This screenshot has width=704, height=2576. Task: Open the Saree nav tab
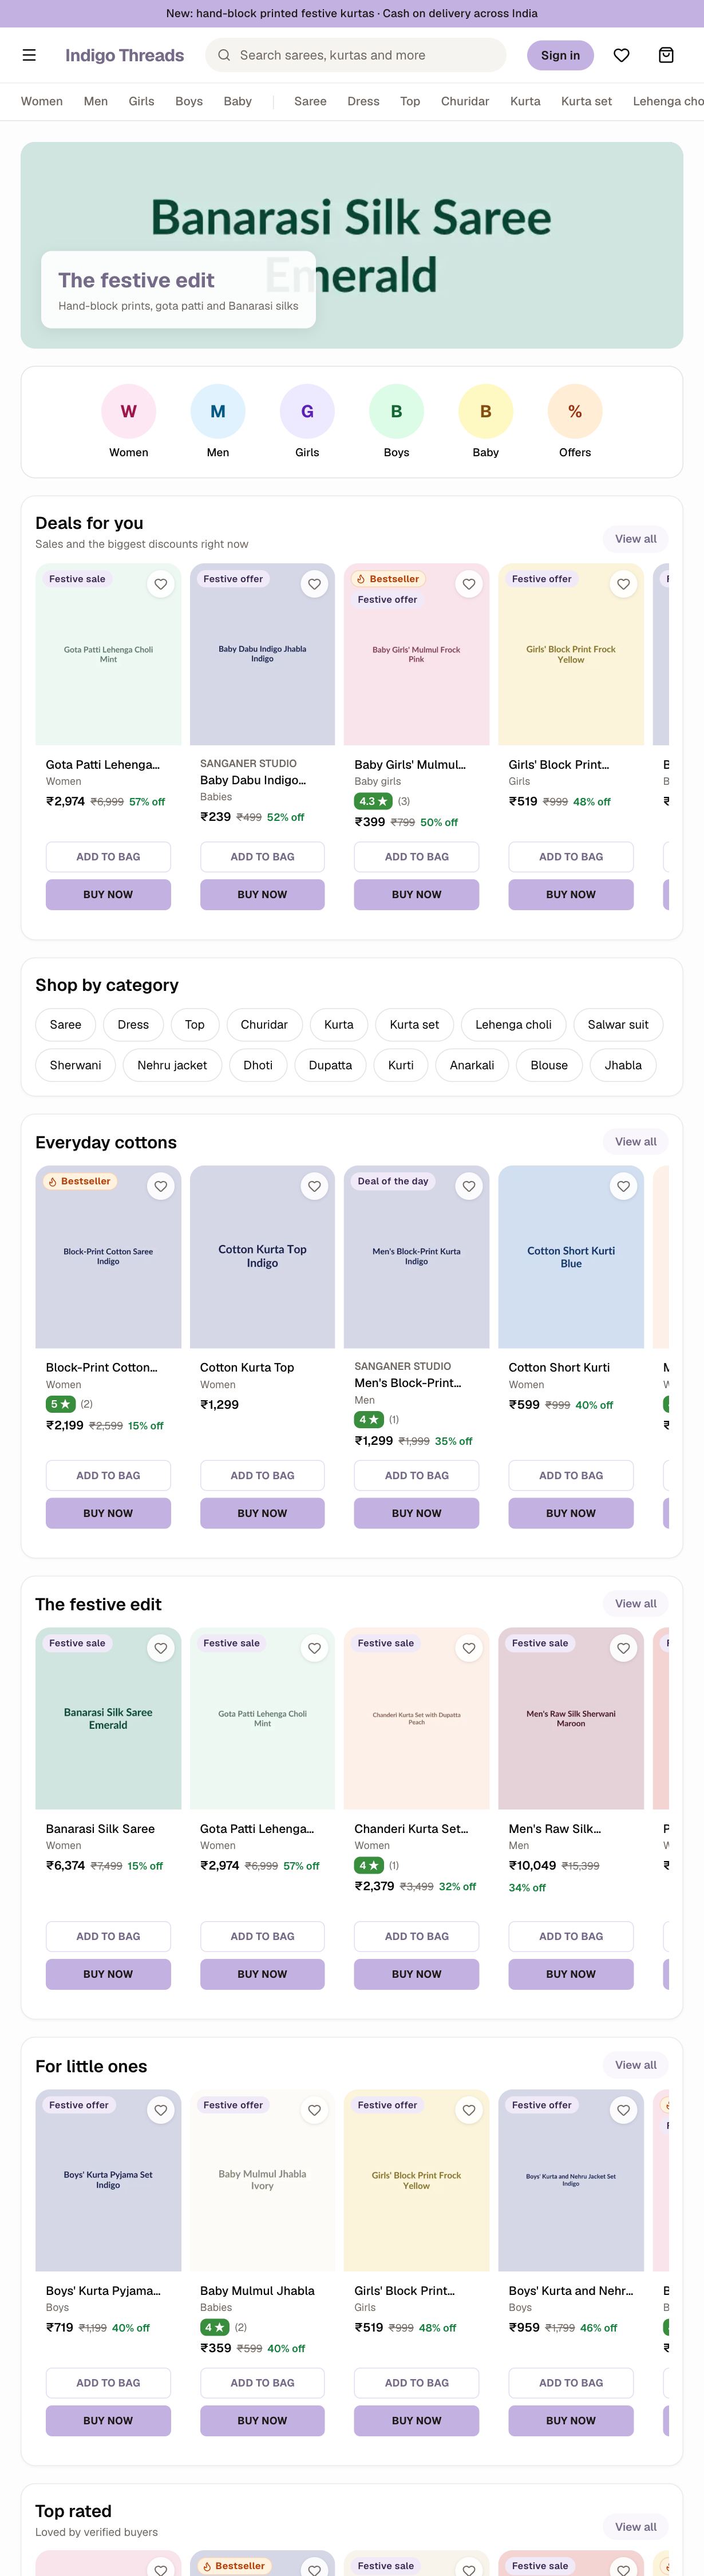[310, 101]
